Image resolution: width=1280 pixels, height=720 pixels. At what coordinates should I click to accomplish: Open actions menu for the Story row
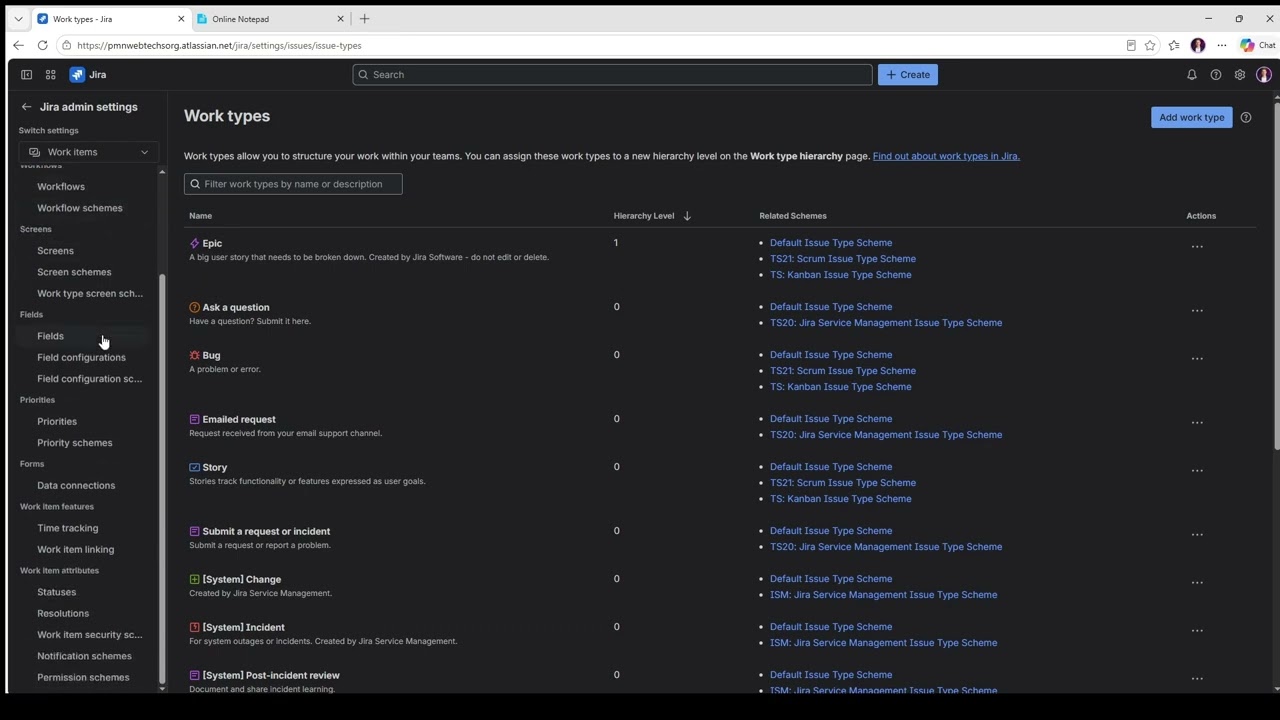(1197, 471)
